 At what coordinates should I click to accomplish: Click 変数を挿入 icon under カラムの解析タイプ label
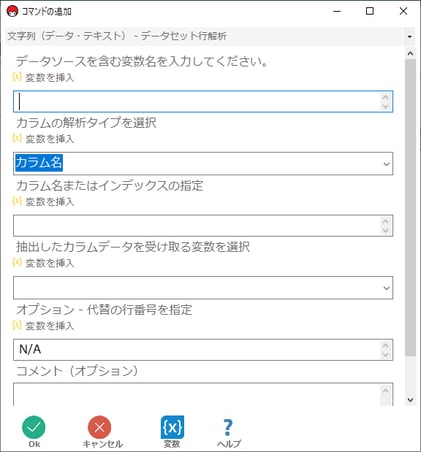pos(17,138)
